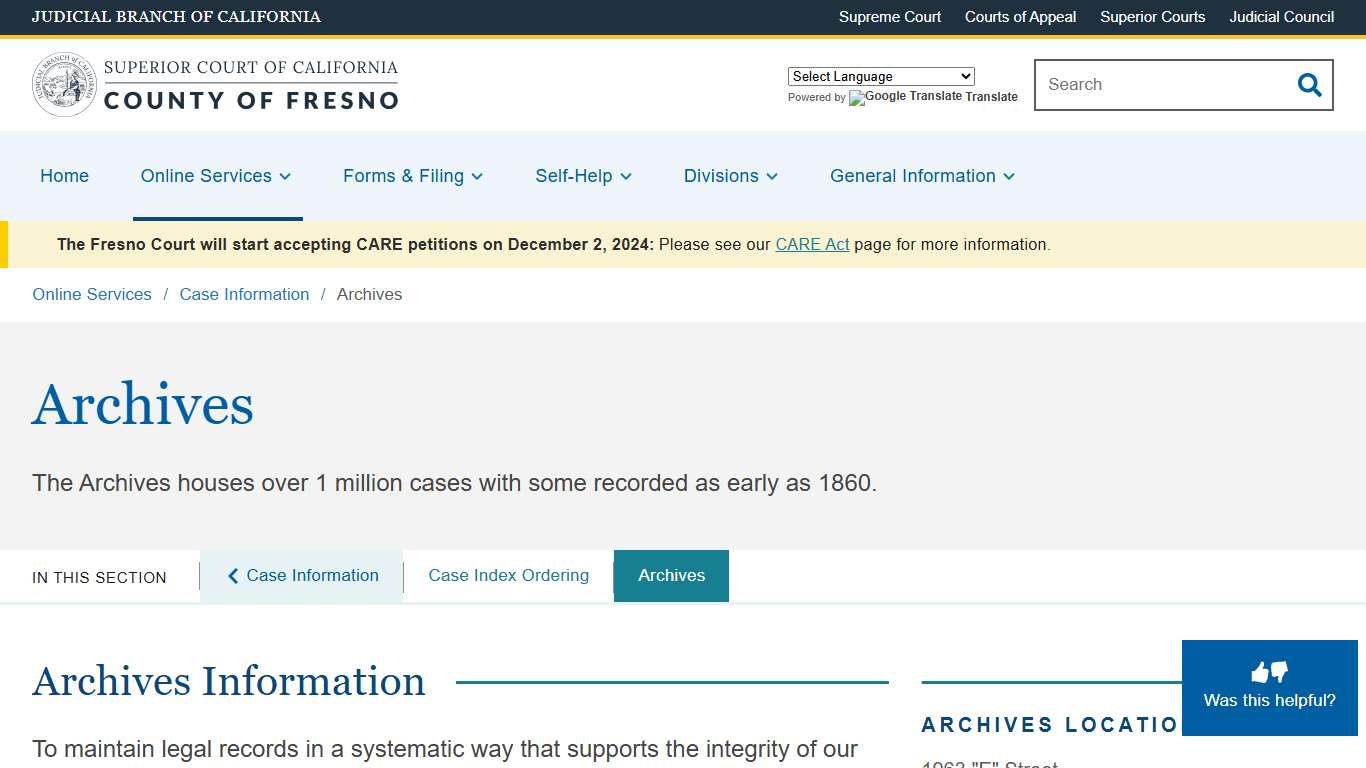1366x768 pixels.
Task: Open the Select Language dropdown
Action: (880, 76)
